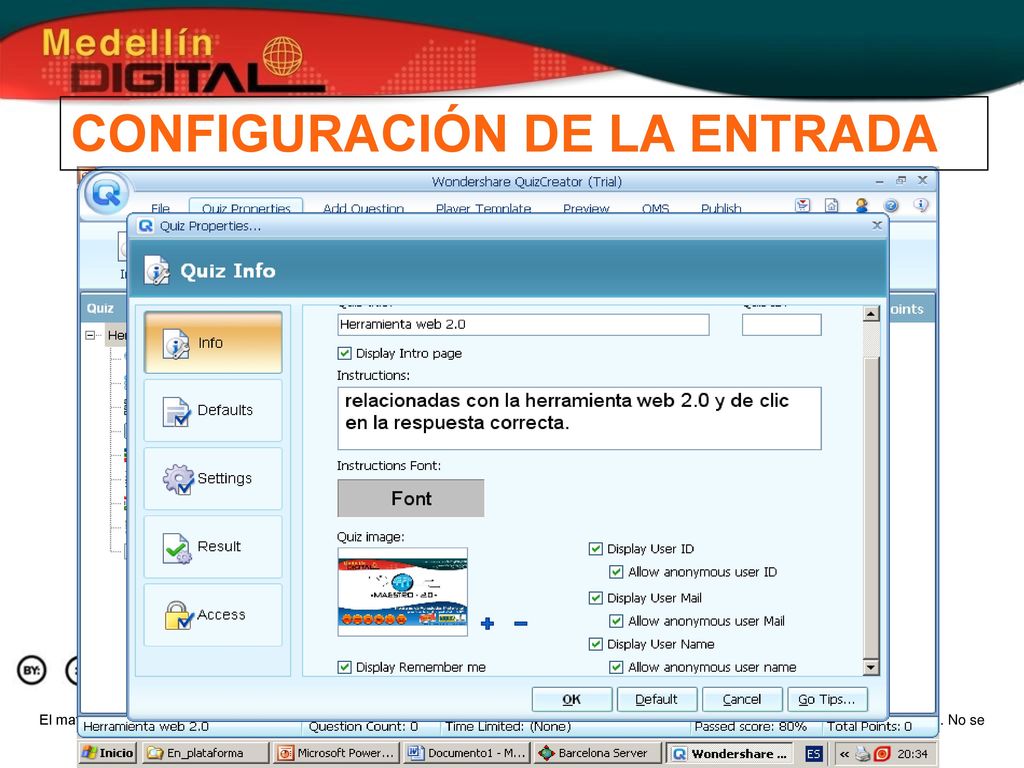Open the File menu
Image resolution: width=1024 pixels, height=768 pixels.
pyautogui.click(x=160, y=208)
